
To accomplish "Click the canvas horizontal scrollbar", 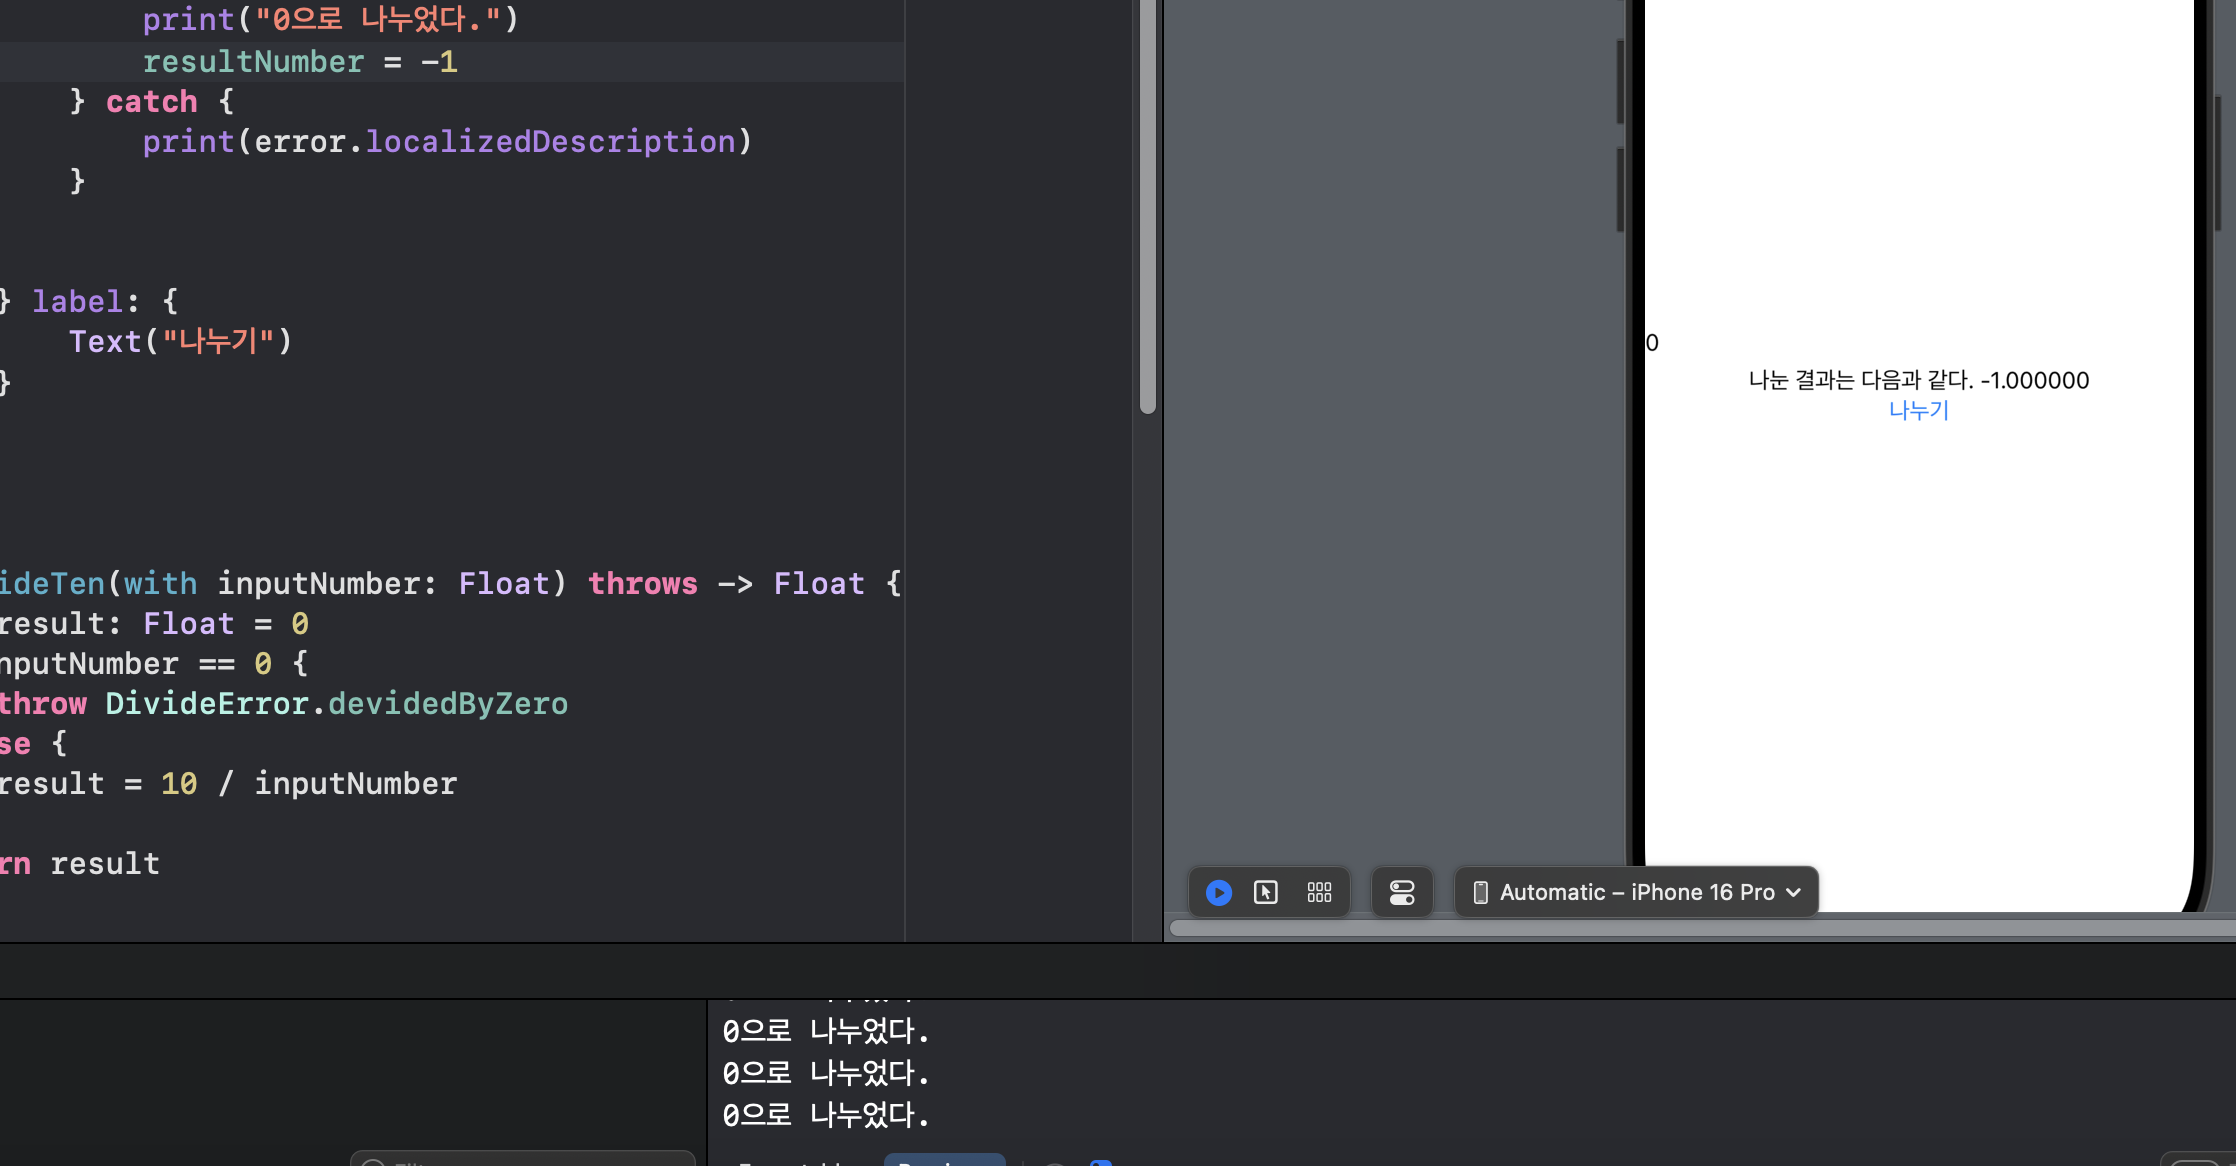I will (x=1700, y=928).
